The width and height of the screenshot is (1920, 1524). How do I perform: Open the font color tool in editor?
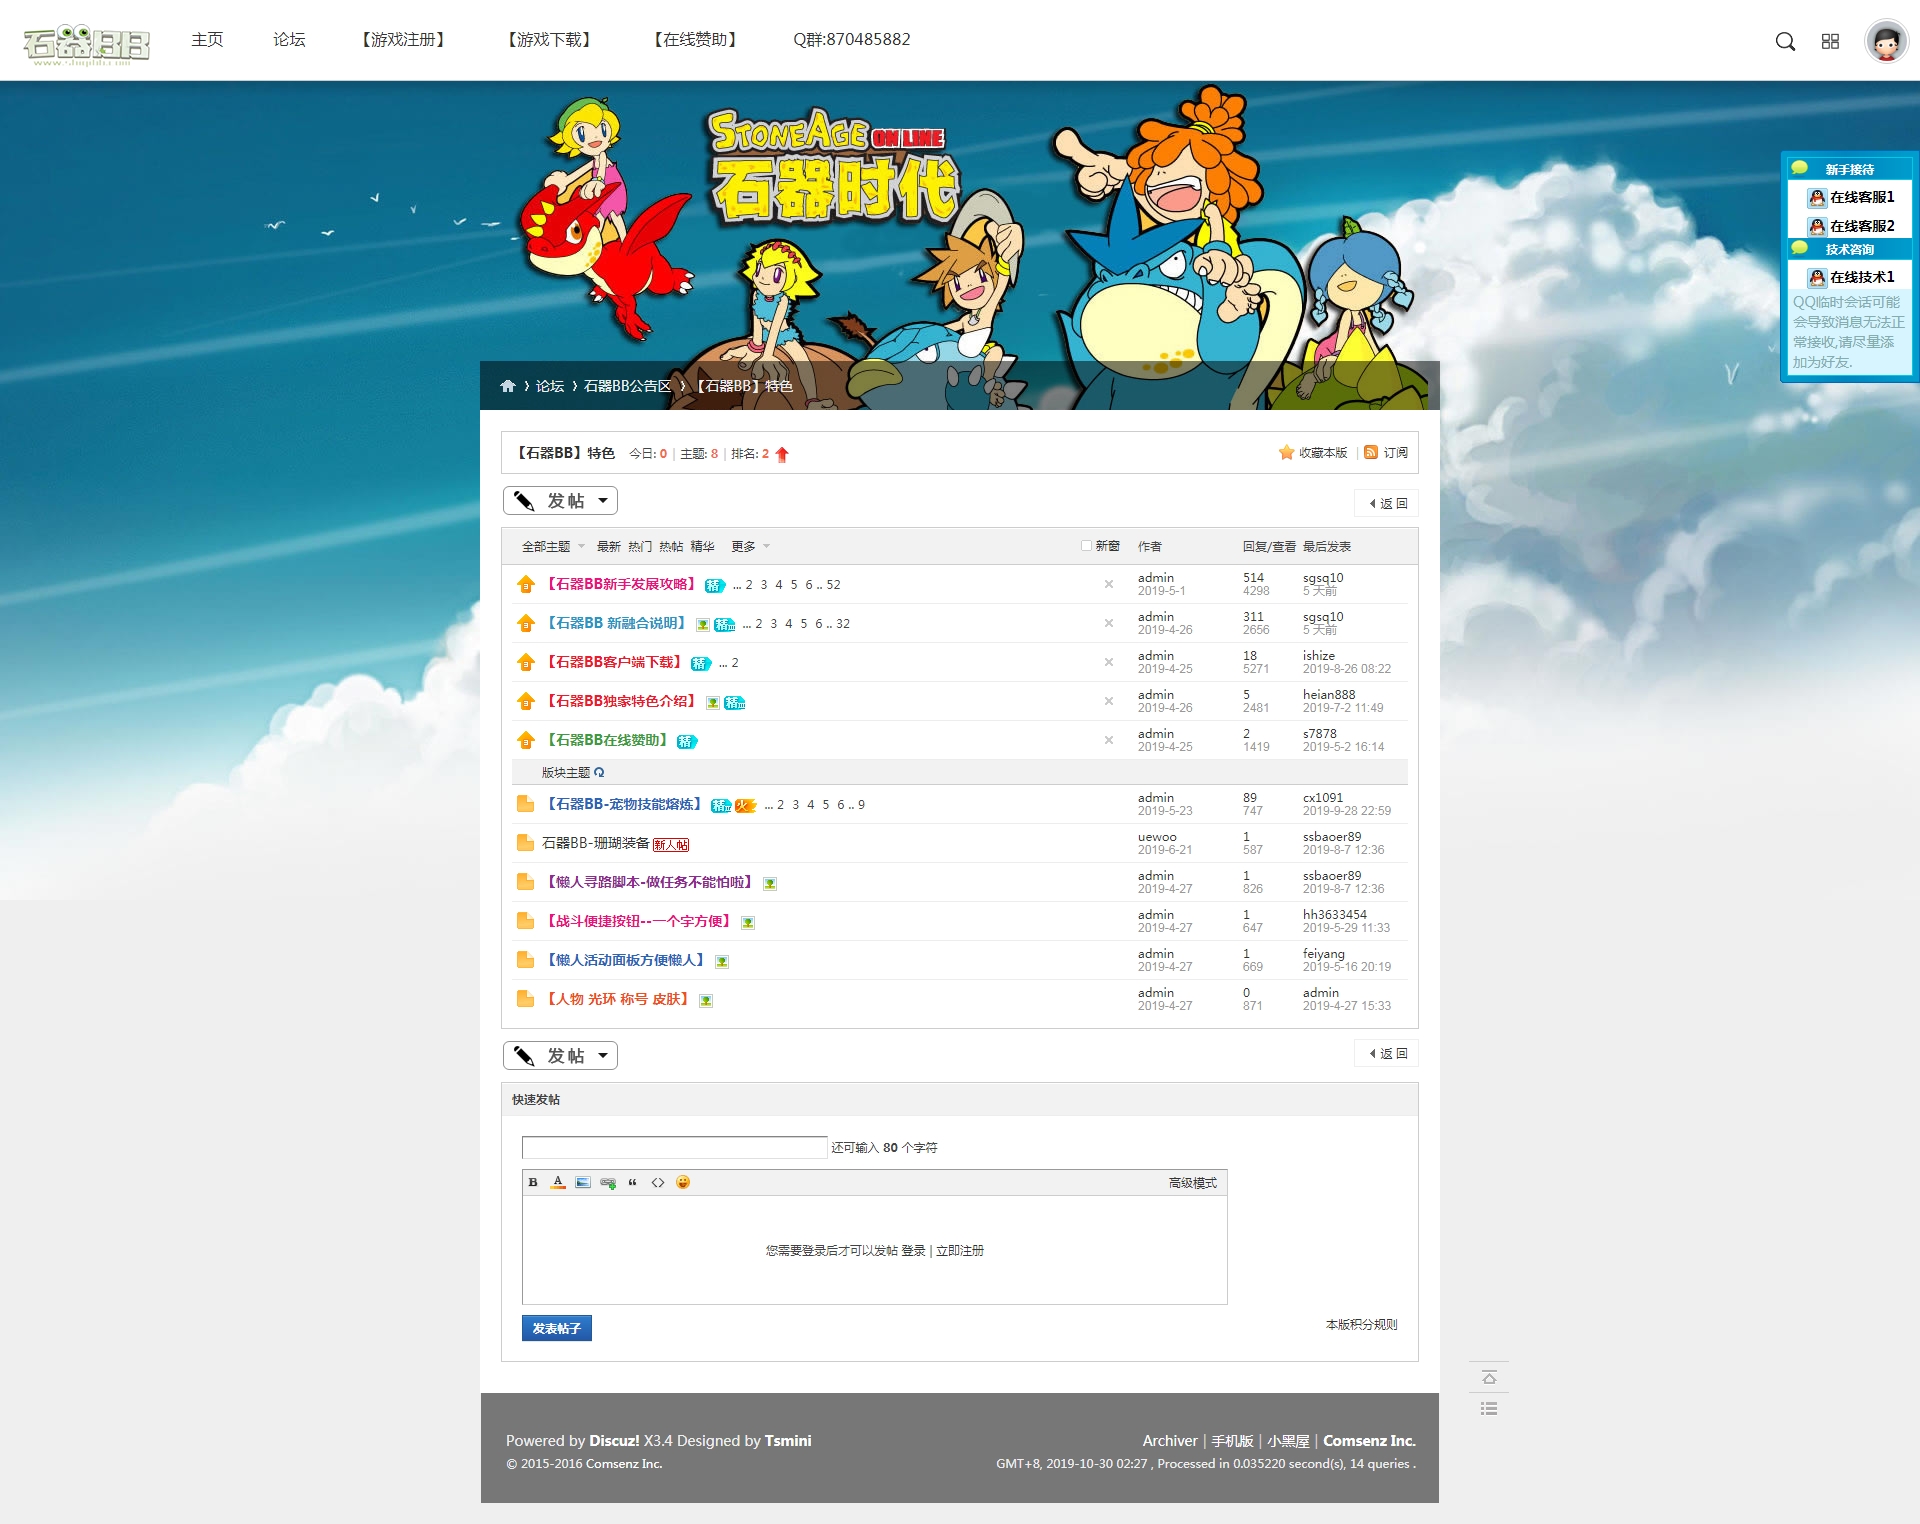558,1182
